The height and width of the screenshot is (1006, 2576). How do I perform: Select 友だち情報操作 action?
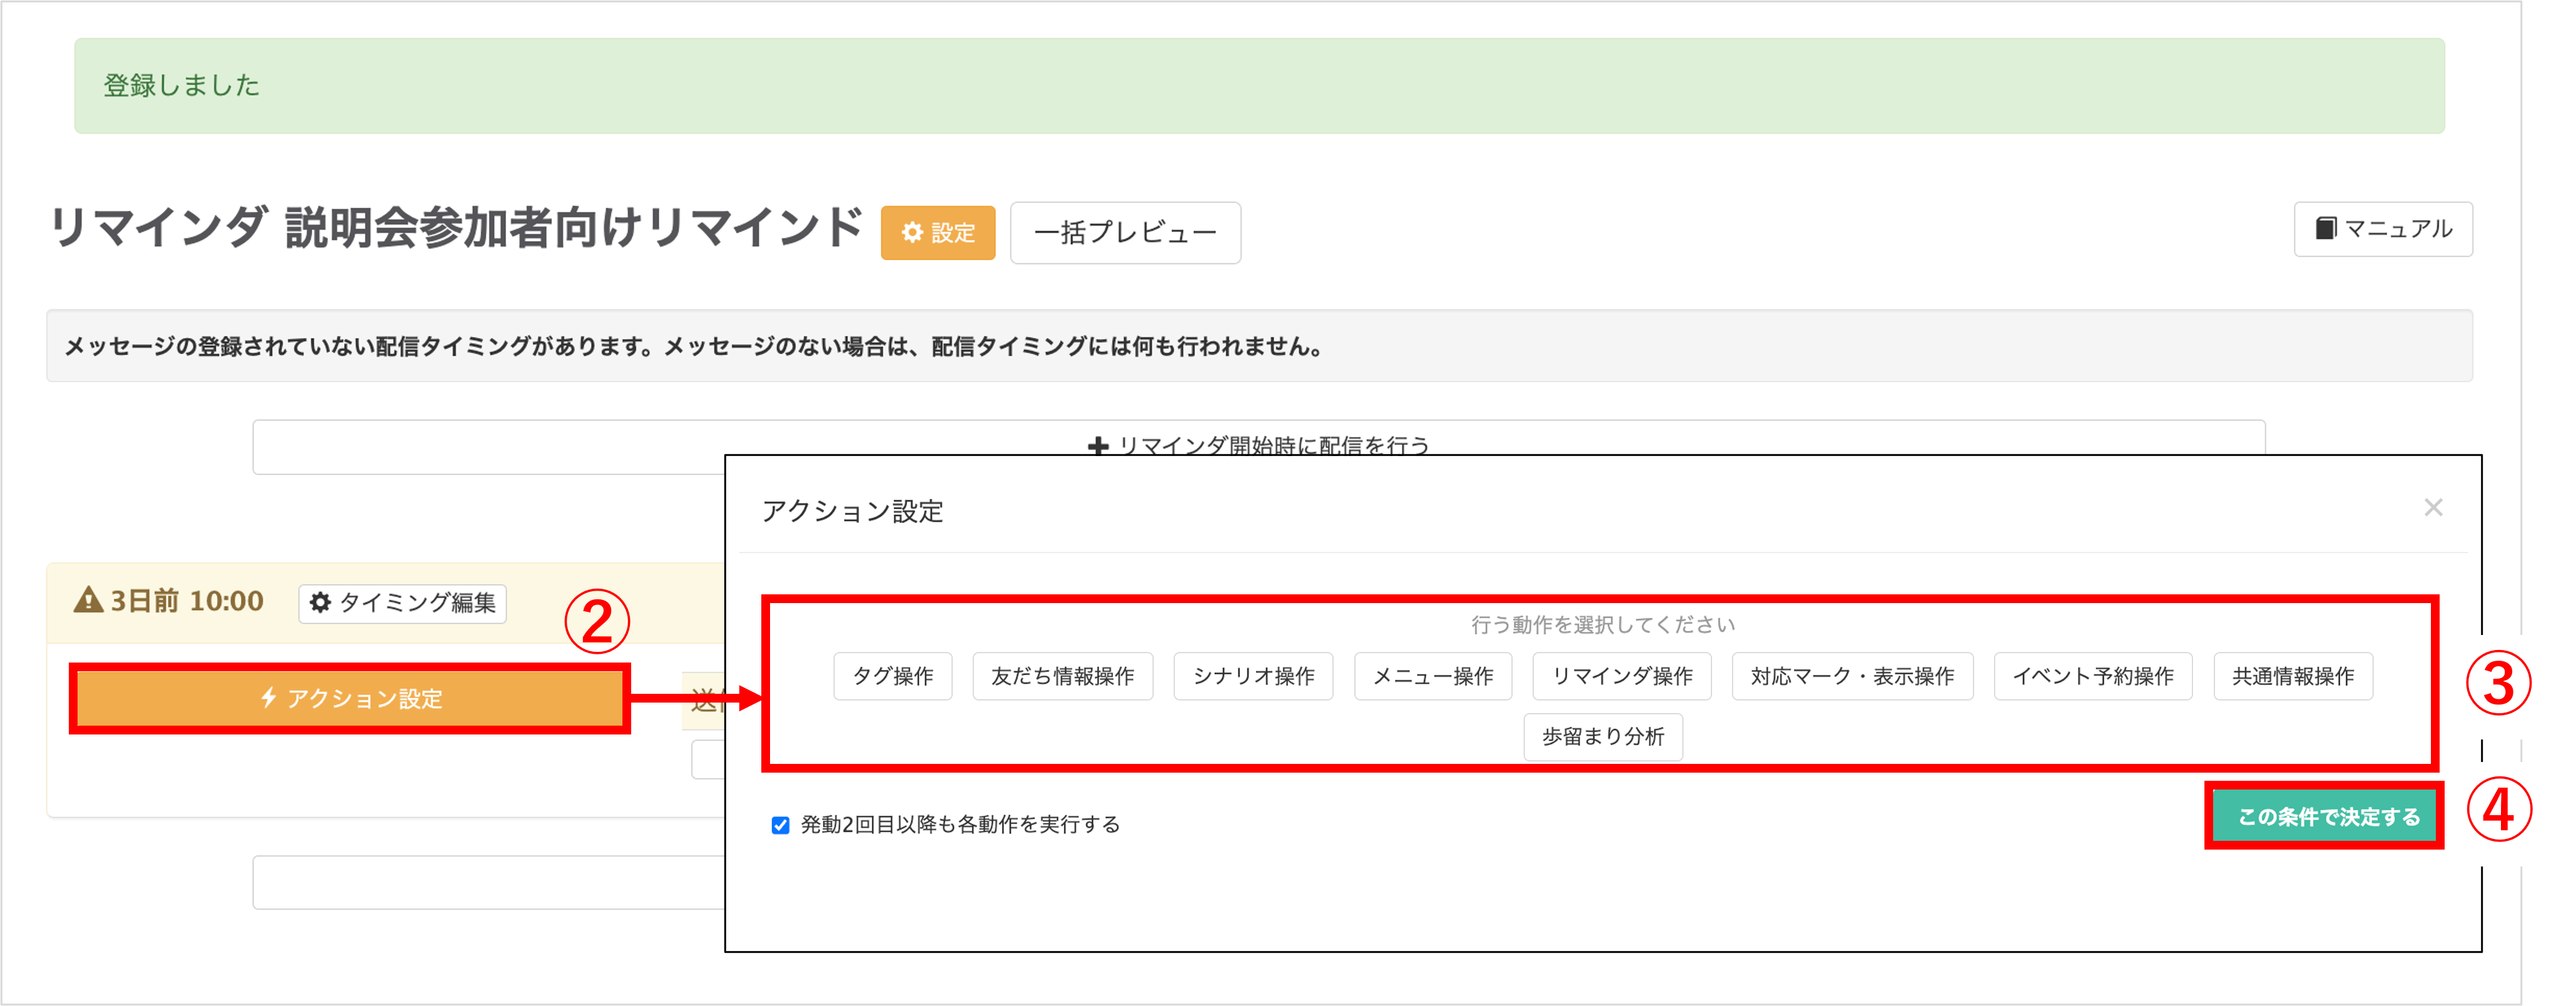point(1062,676)
